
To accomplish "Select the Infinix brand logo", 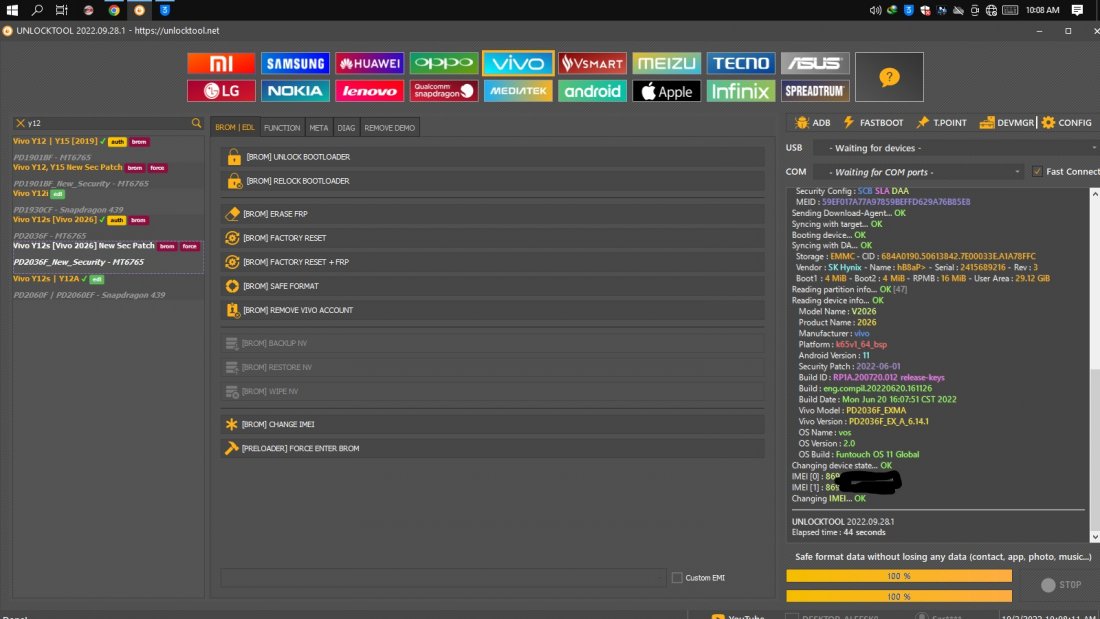I will pyautogui.click(x=741, y=91).
